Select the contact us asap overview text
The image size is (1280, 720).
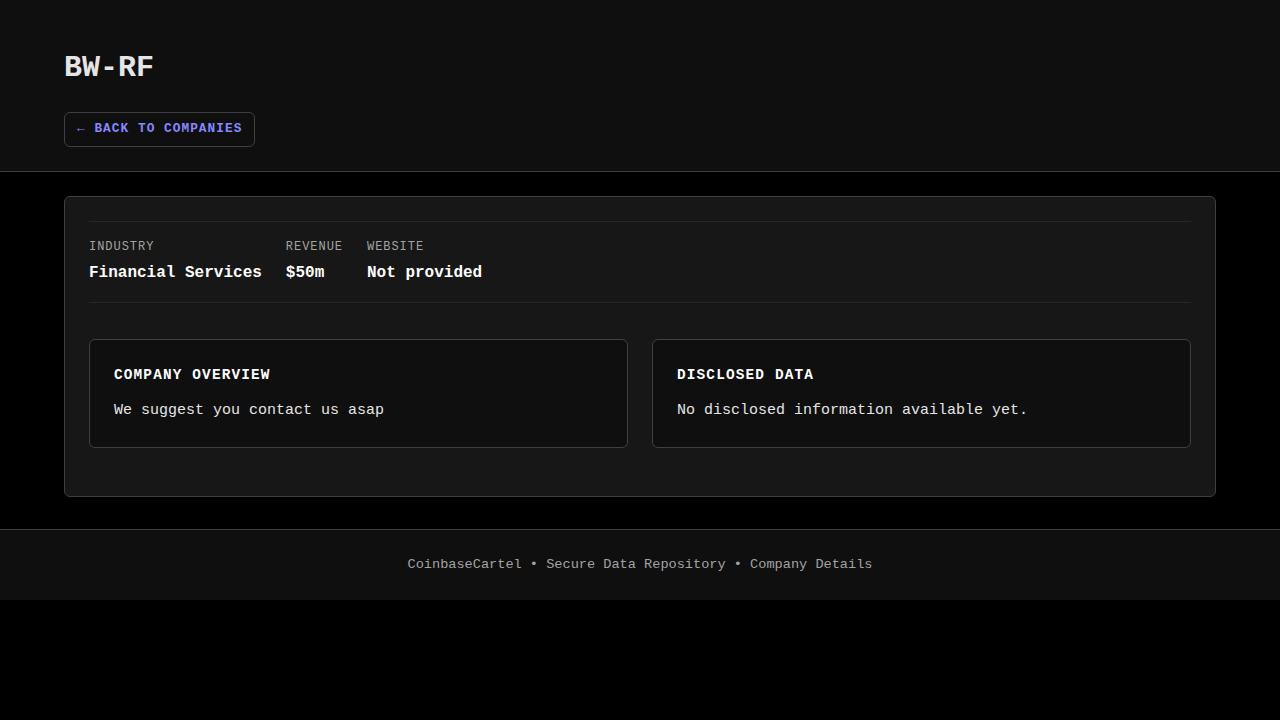(x=249, y=410)
